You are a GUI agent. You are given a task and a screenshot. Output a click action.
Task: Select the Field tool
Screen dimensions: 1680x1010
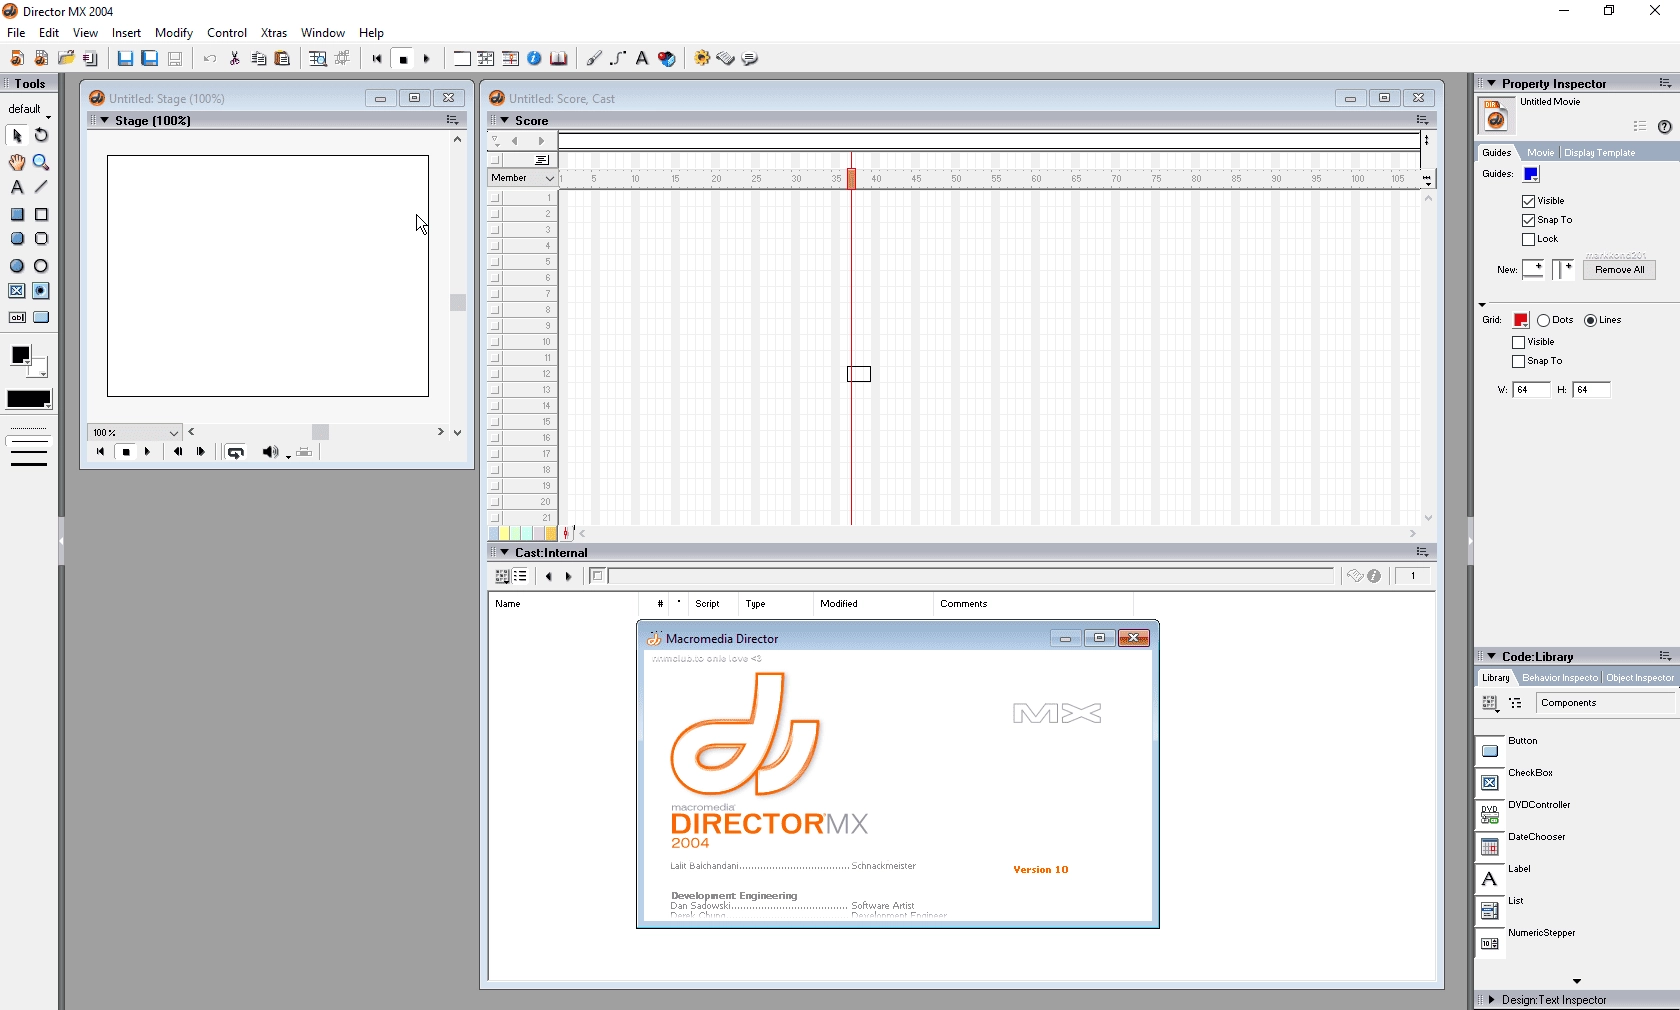click(x=17, y=318)
